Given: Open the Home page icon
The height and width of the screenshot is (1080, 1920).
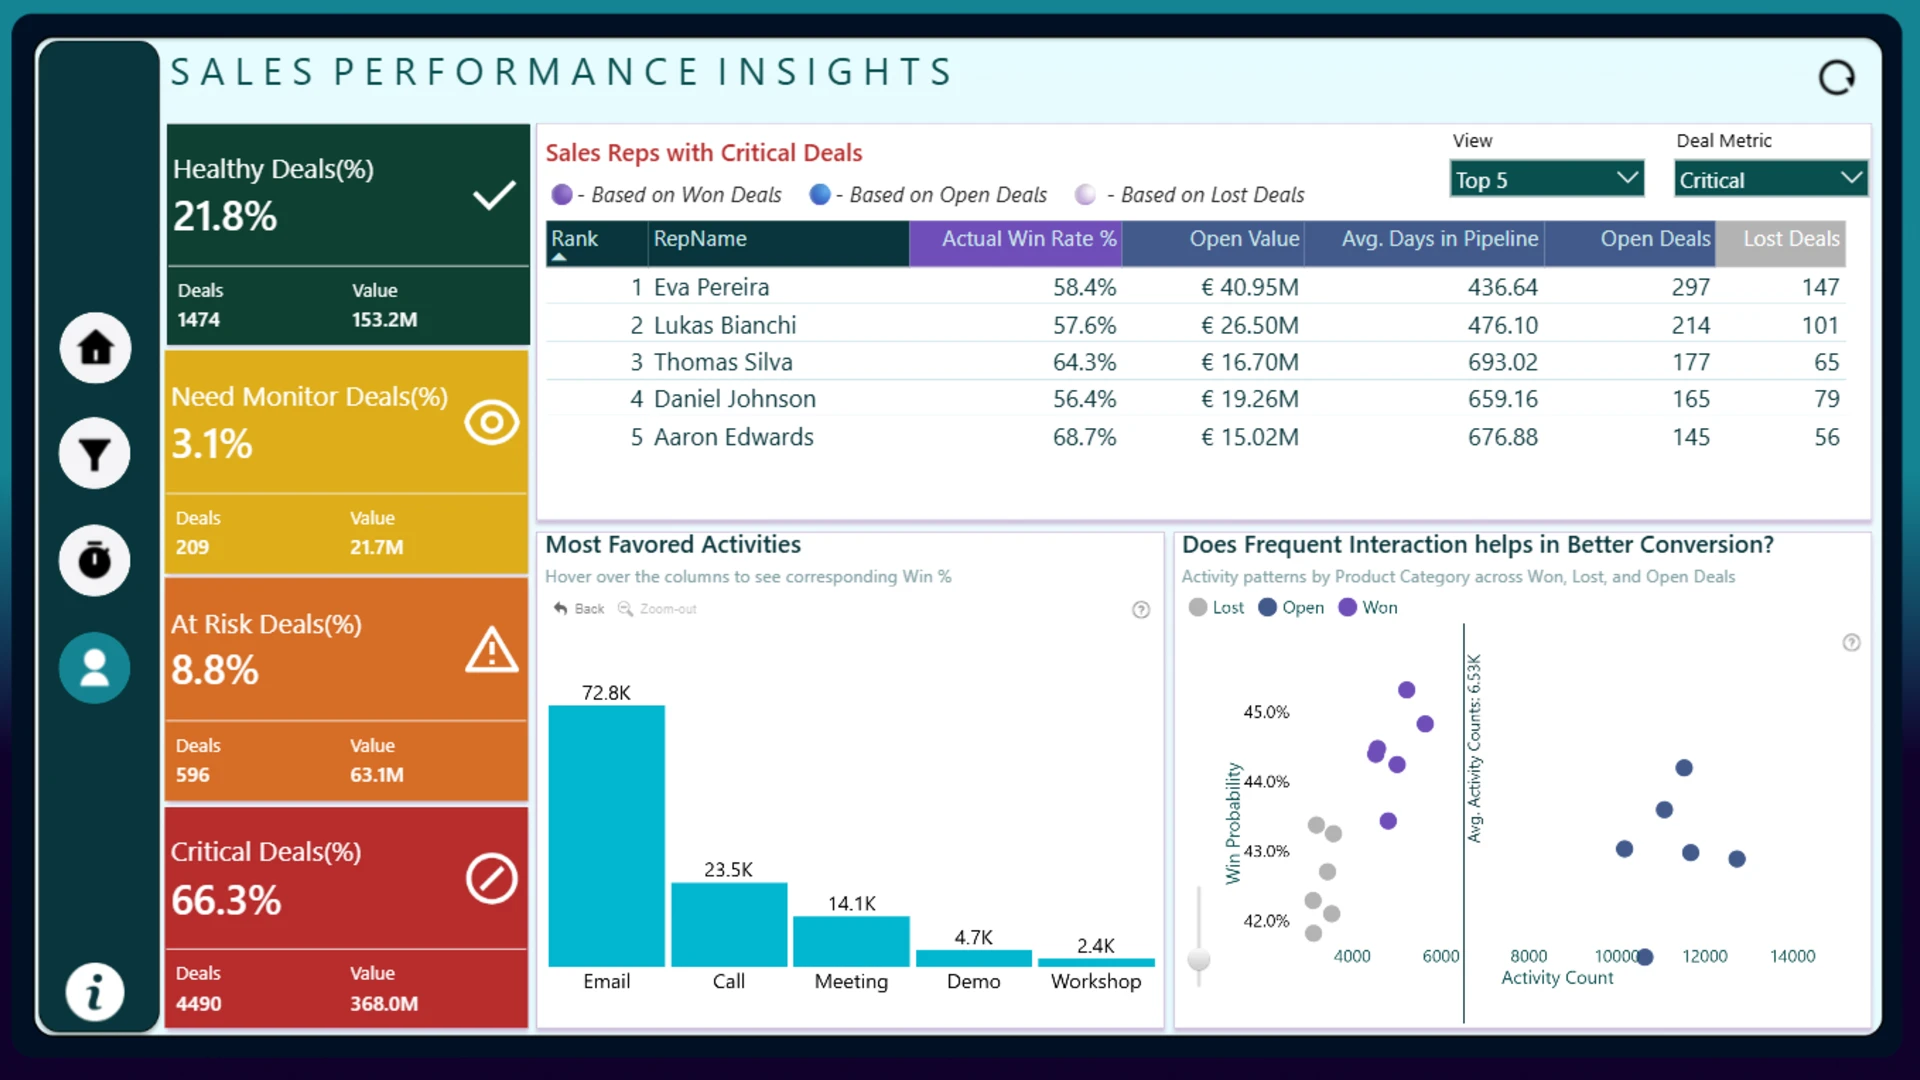Looking at the screenshot, I should (x=95, y=347).
